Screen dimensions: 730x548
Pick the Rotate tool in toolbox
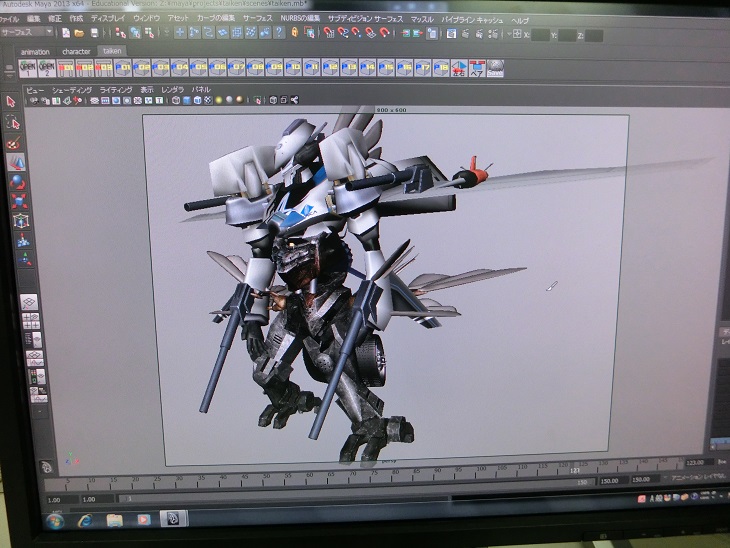[16, 181]
